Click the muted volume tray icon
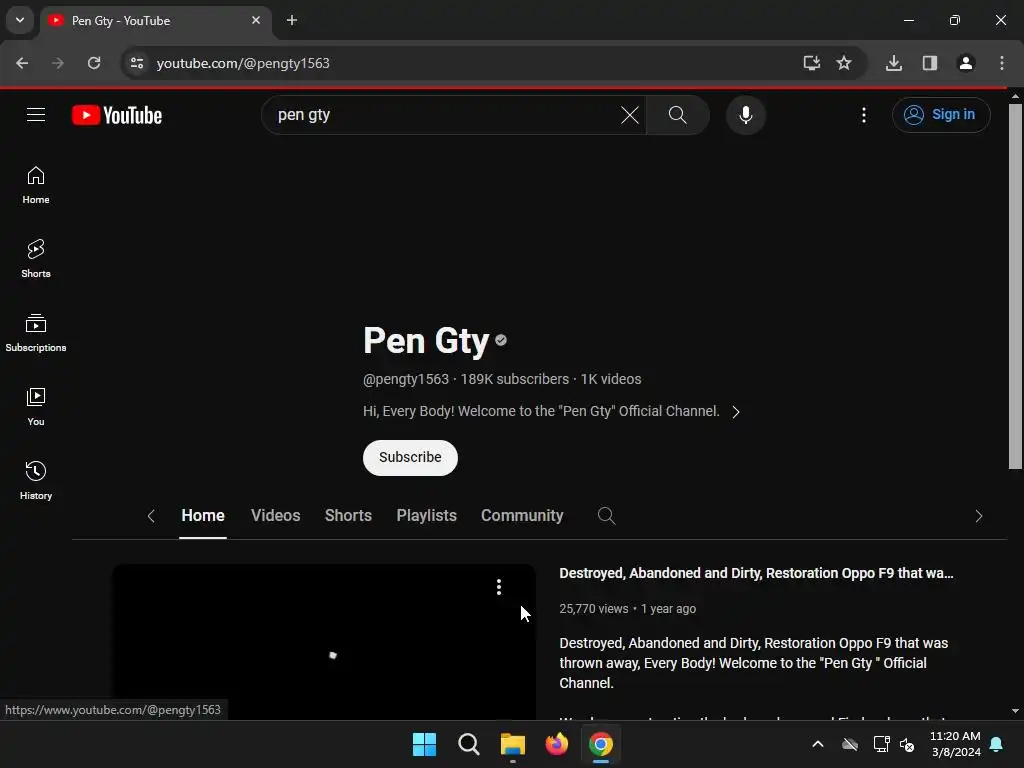The image size is (1024, 768). click(907, 744)
